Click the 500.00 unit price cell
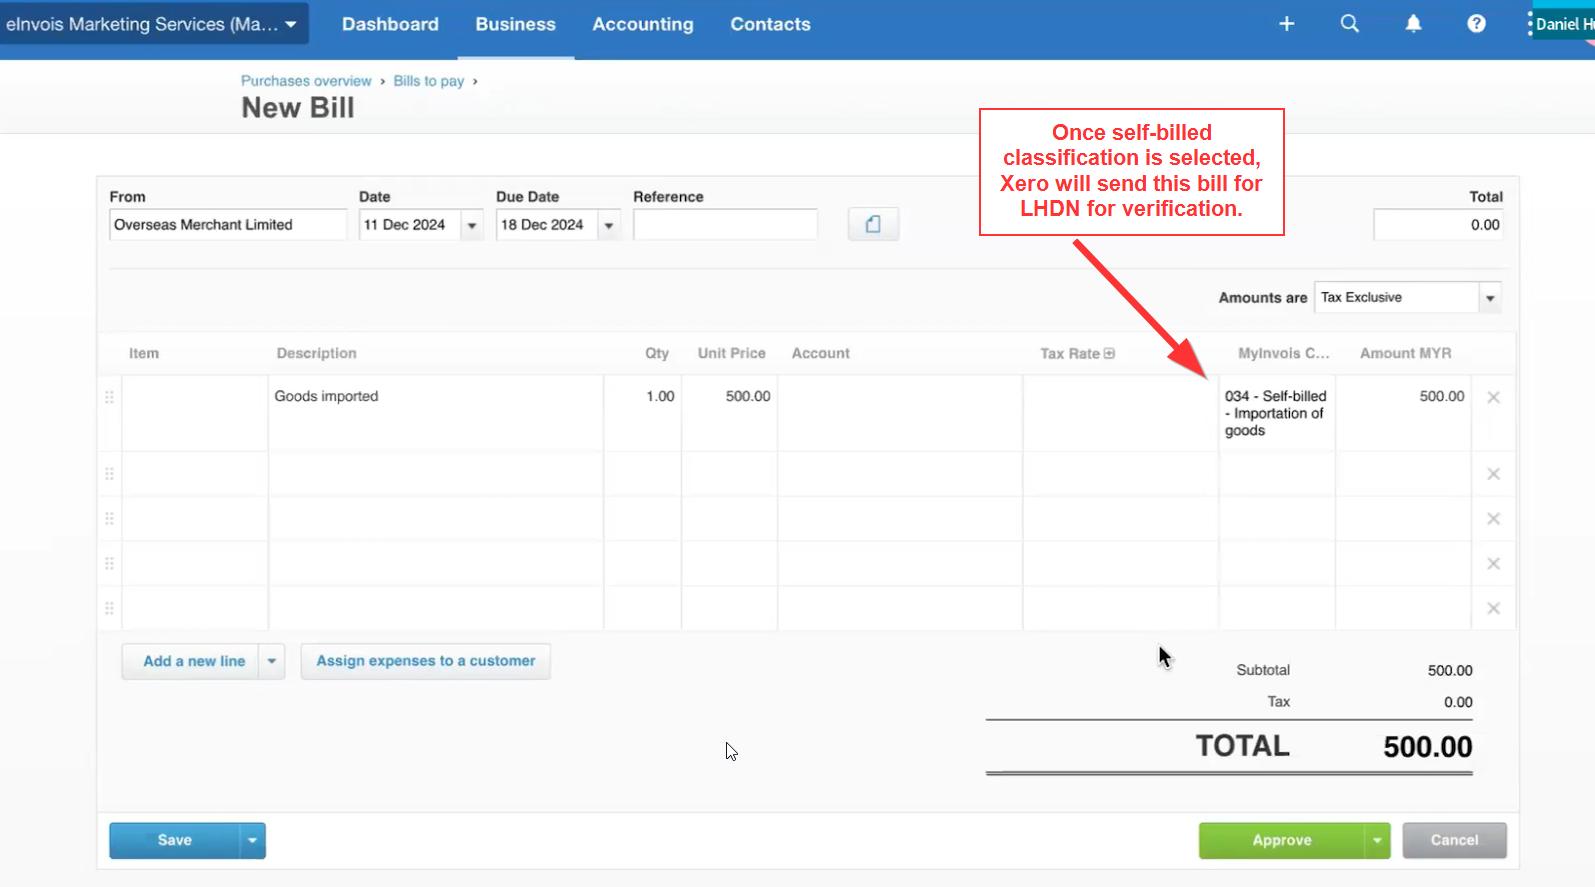The width and height of the screenshot is (1595, 887). coord(730,413)
